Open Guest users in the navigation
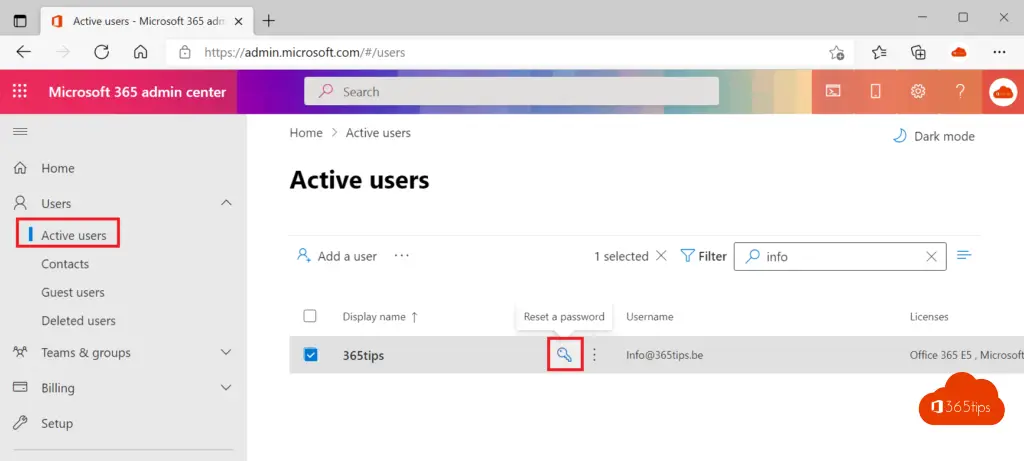The height and width of the screenshot is (461, 1024). 72,293
